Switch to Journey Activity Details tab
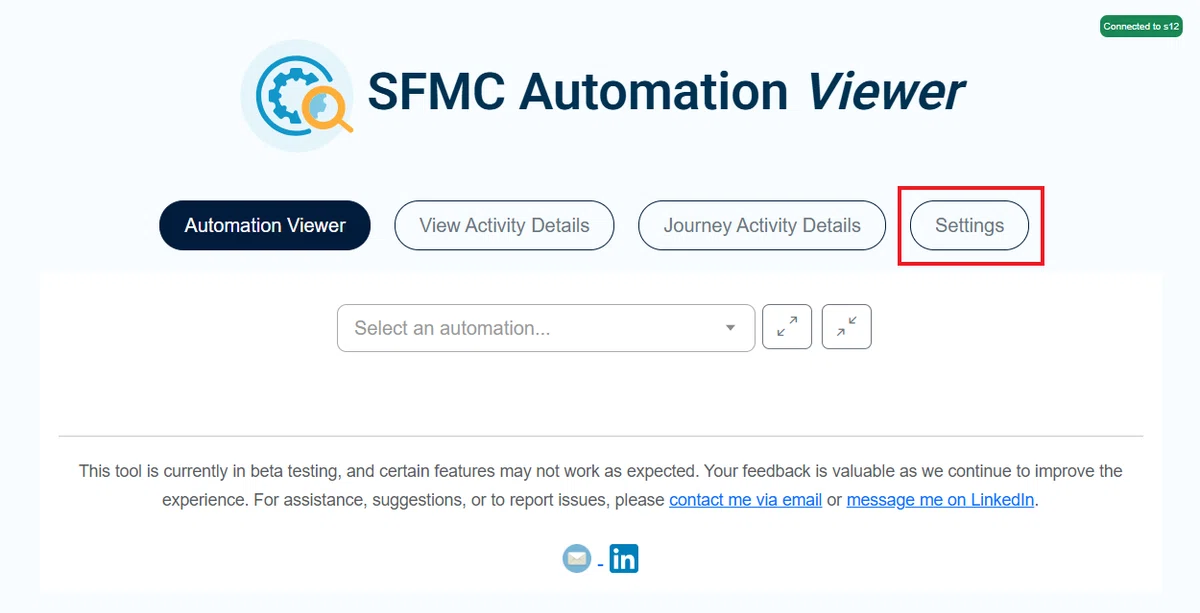The width and height of the screenshot is (1200, 613). (762, 225)
